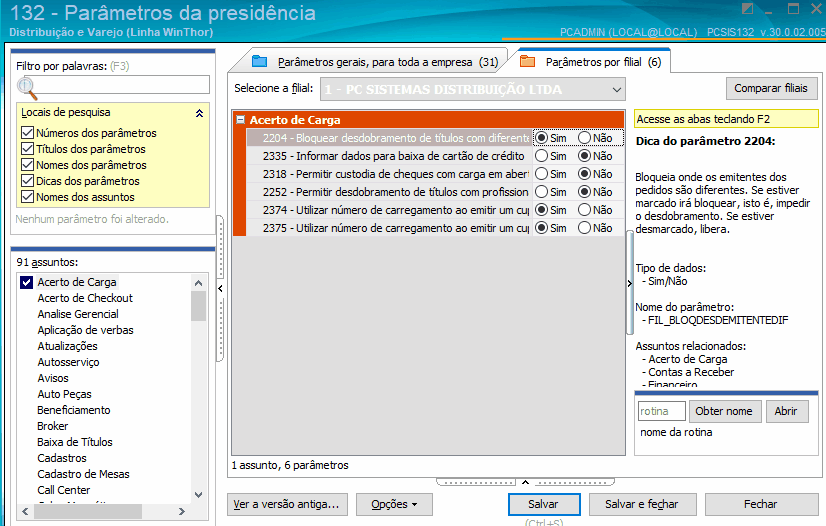Screen dimensions: 826x526
Task: Select Auto Peças subject
Action: point(64,394)
